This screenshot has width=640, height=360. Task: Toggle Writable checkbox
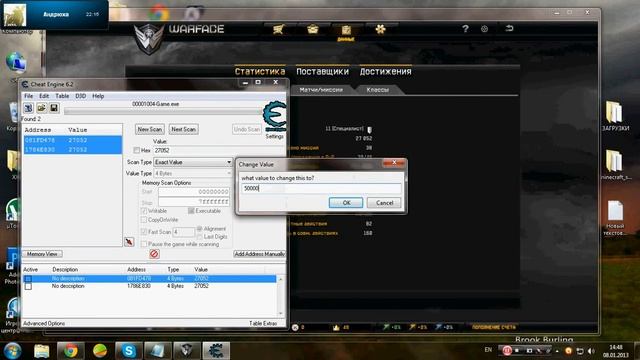pyautogui.click(x=144, y=211)
